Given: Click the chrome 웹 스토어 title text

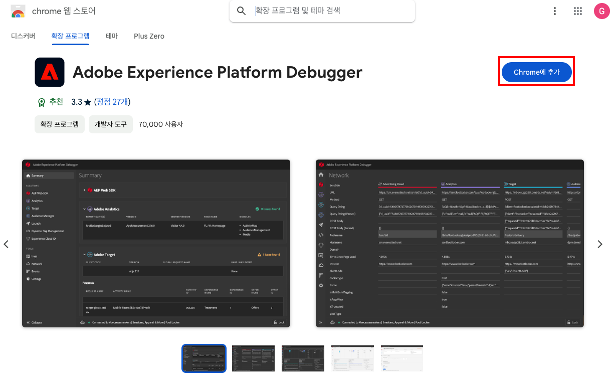Looking at the screenshot, I should click(64, 11).
